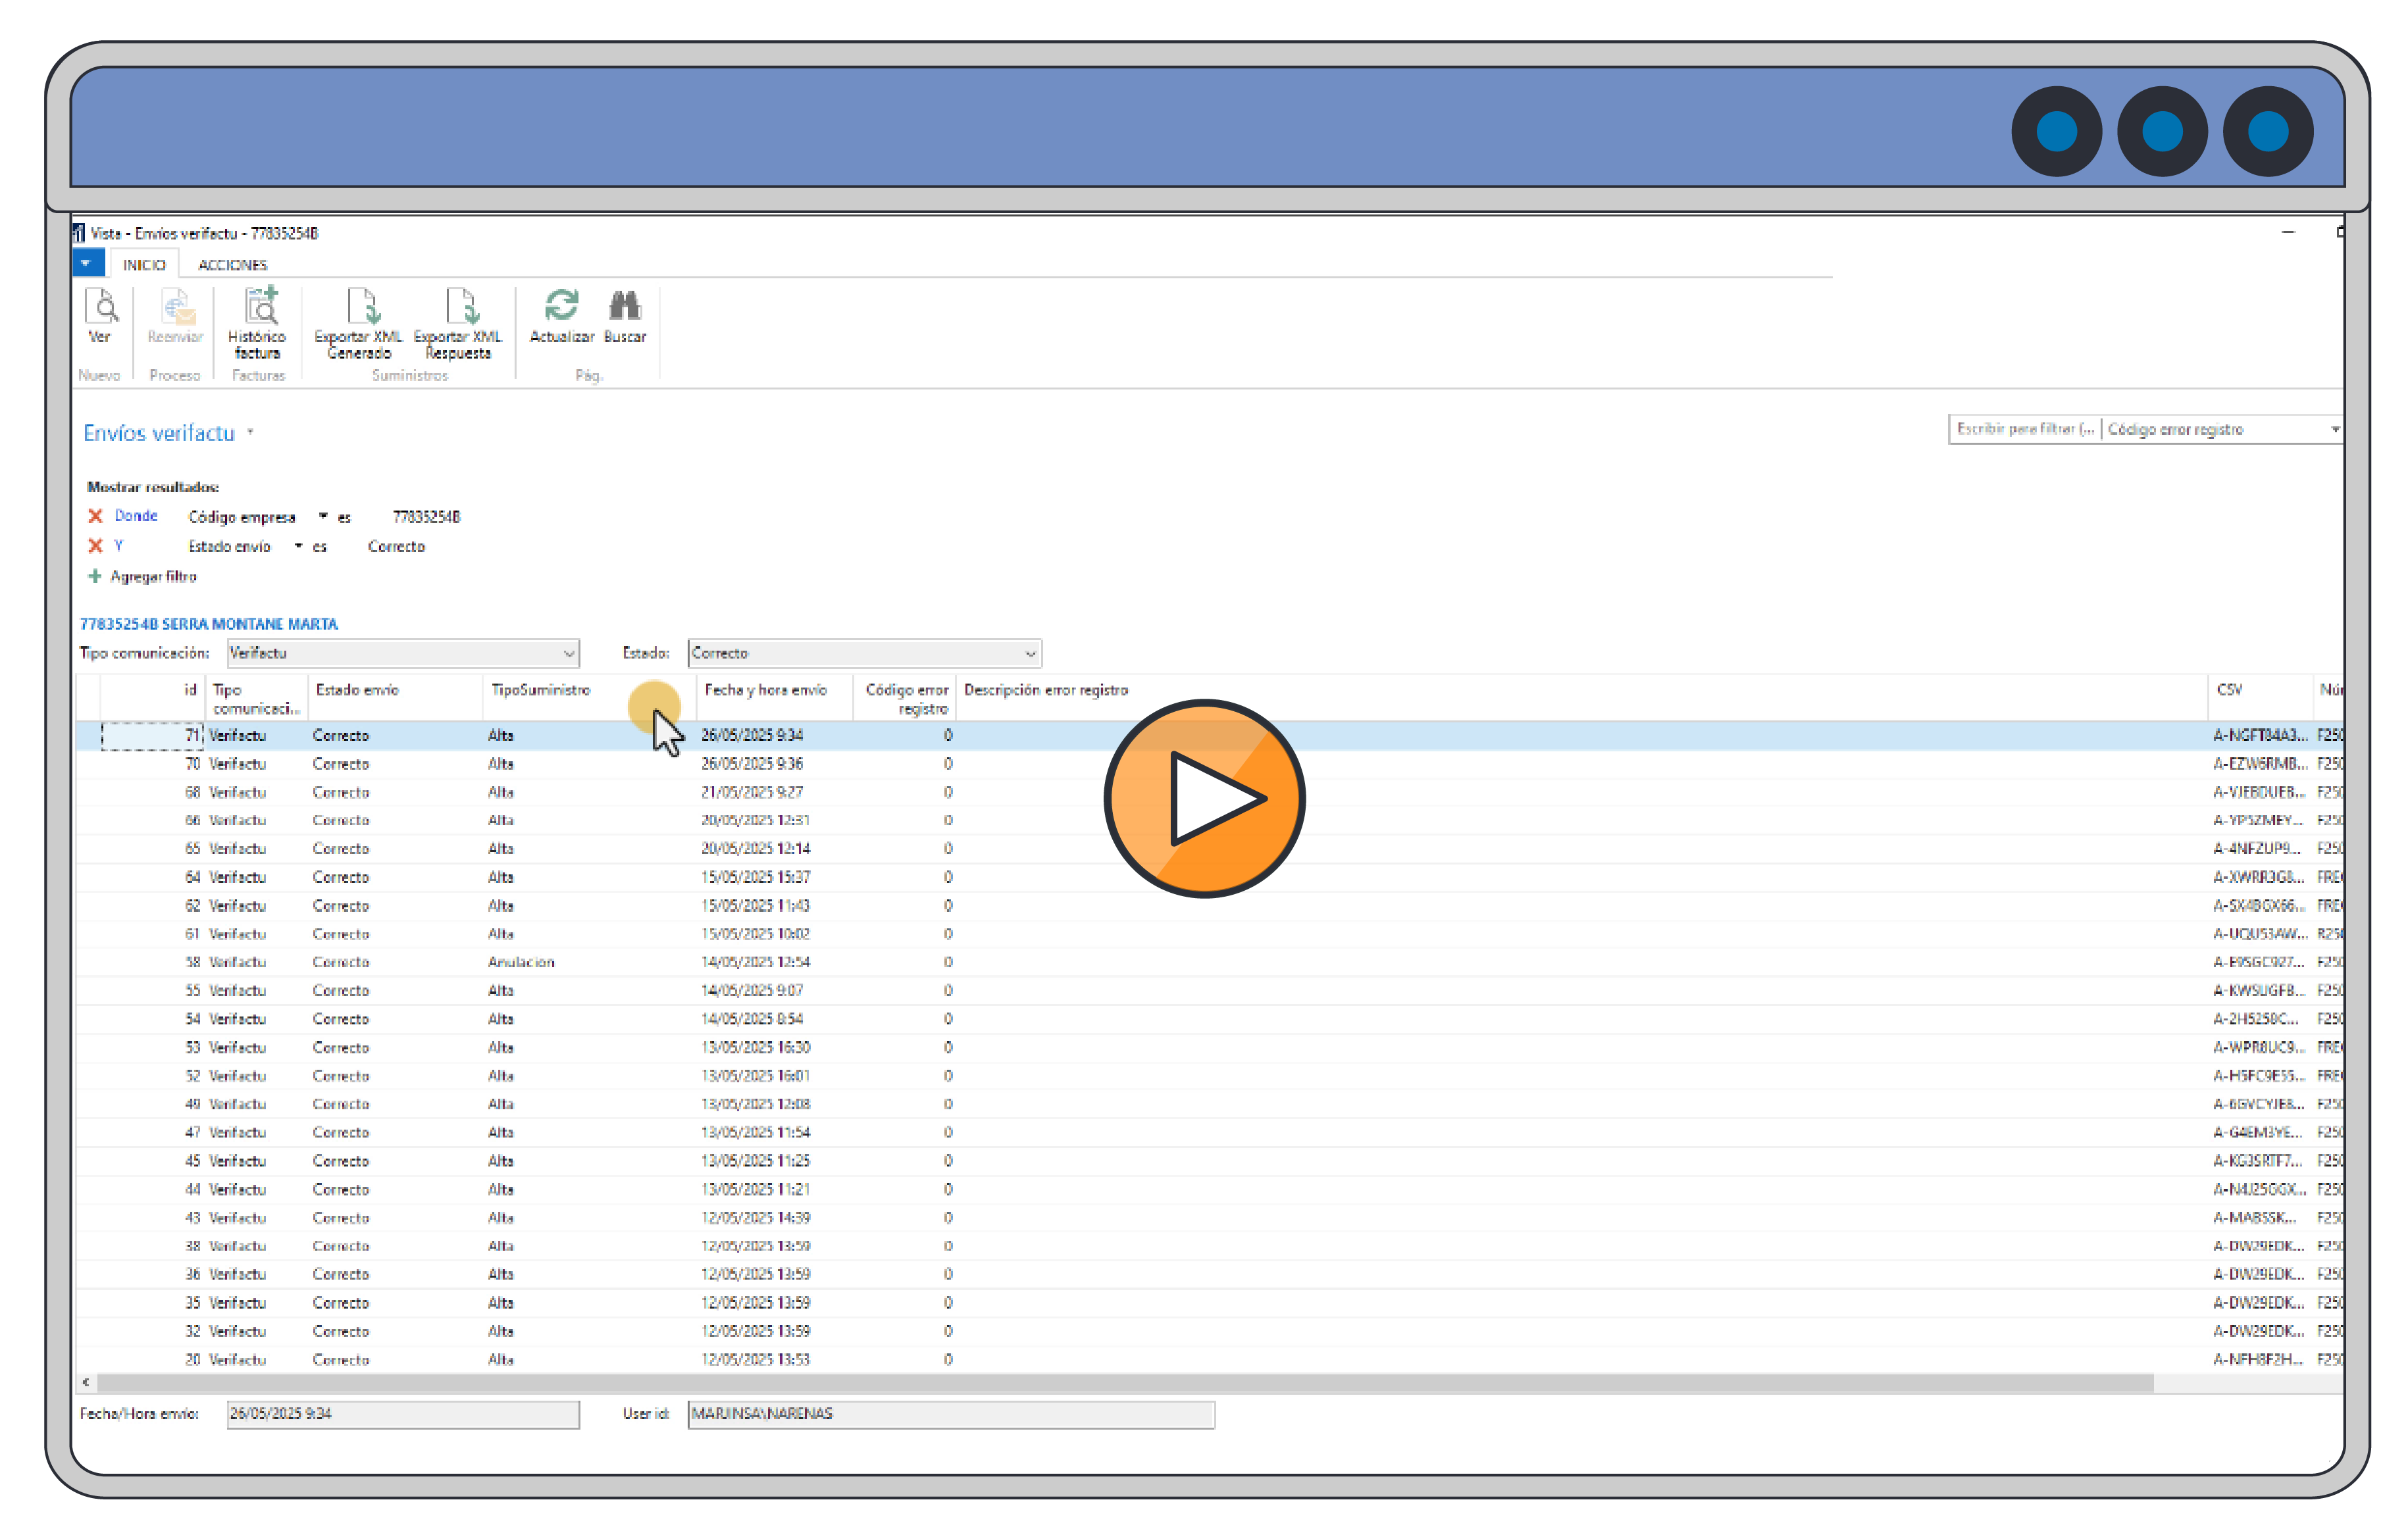This screenshot has width=2408, height=1529.
Task: Open the Estado Correcto dropdown
Action: (1030, 653)
